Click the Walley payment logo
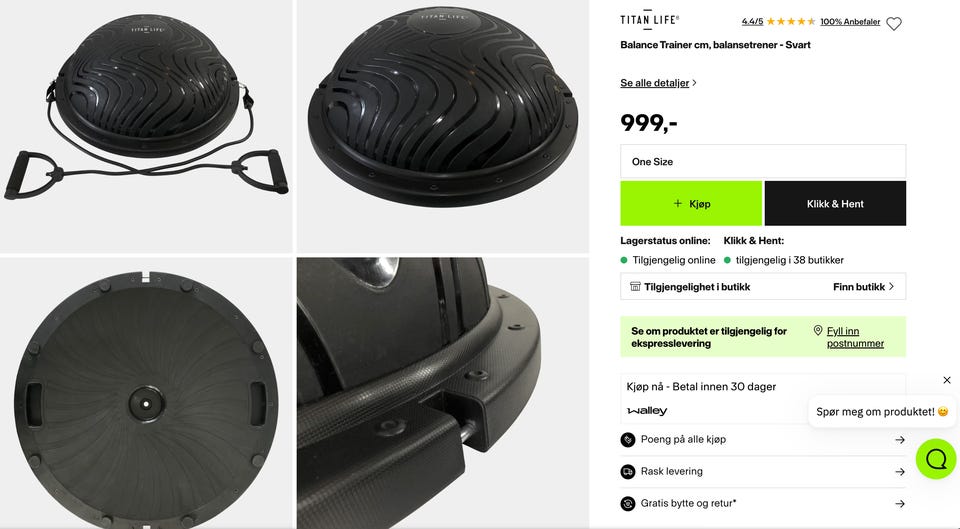Viewport: 960px width, 529px height. click(647, 411)
